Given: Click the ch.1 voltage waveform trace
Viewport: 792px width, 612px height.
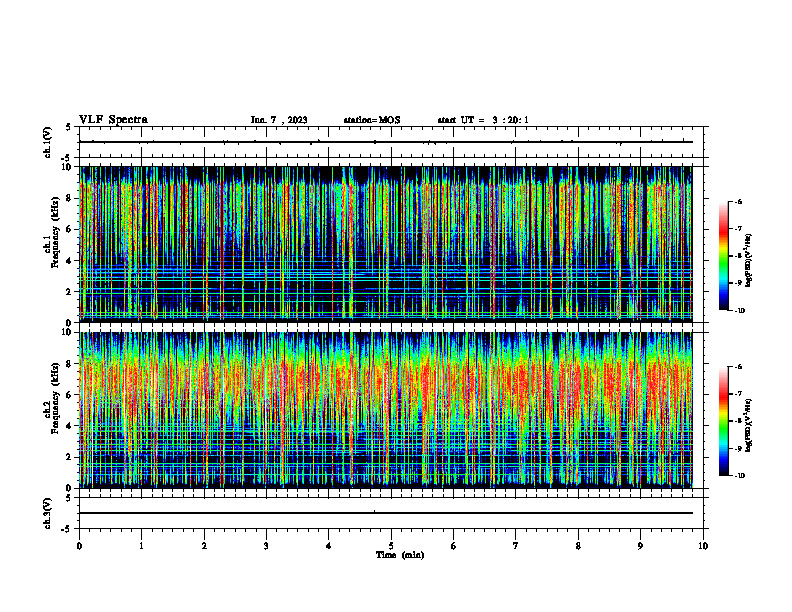Looking at the screenshot, I should [x=386, y=142].
